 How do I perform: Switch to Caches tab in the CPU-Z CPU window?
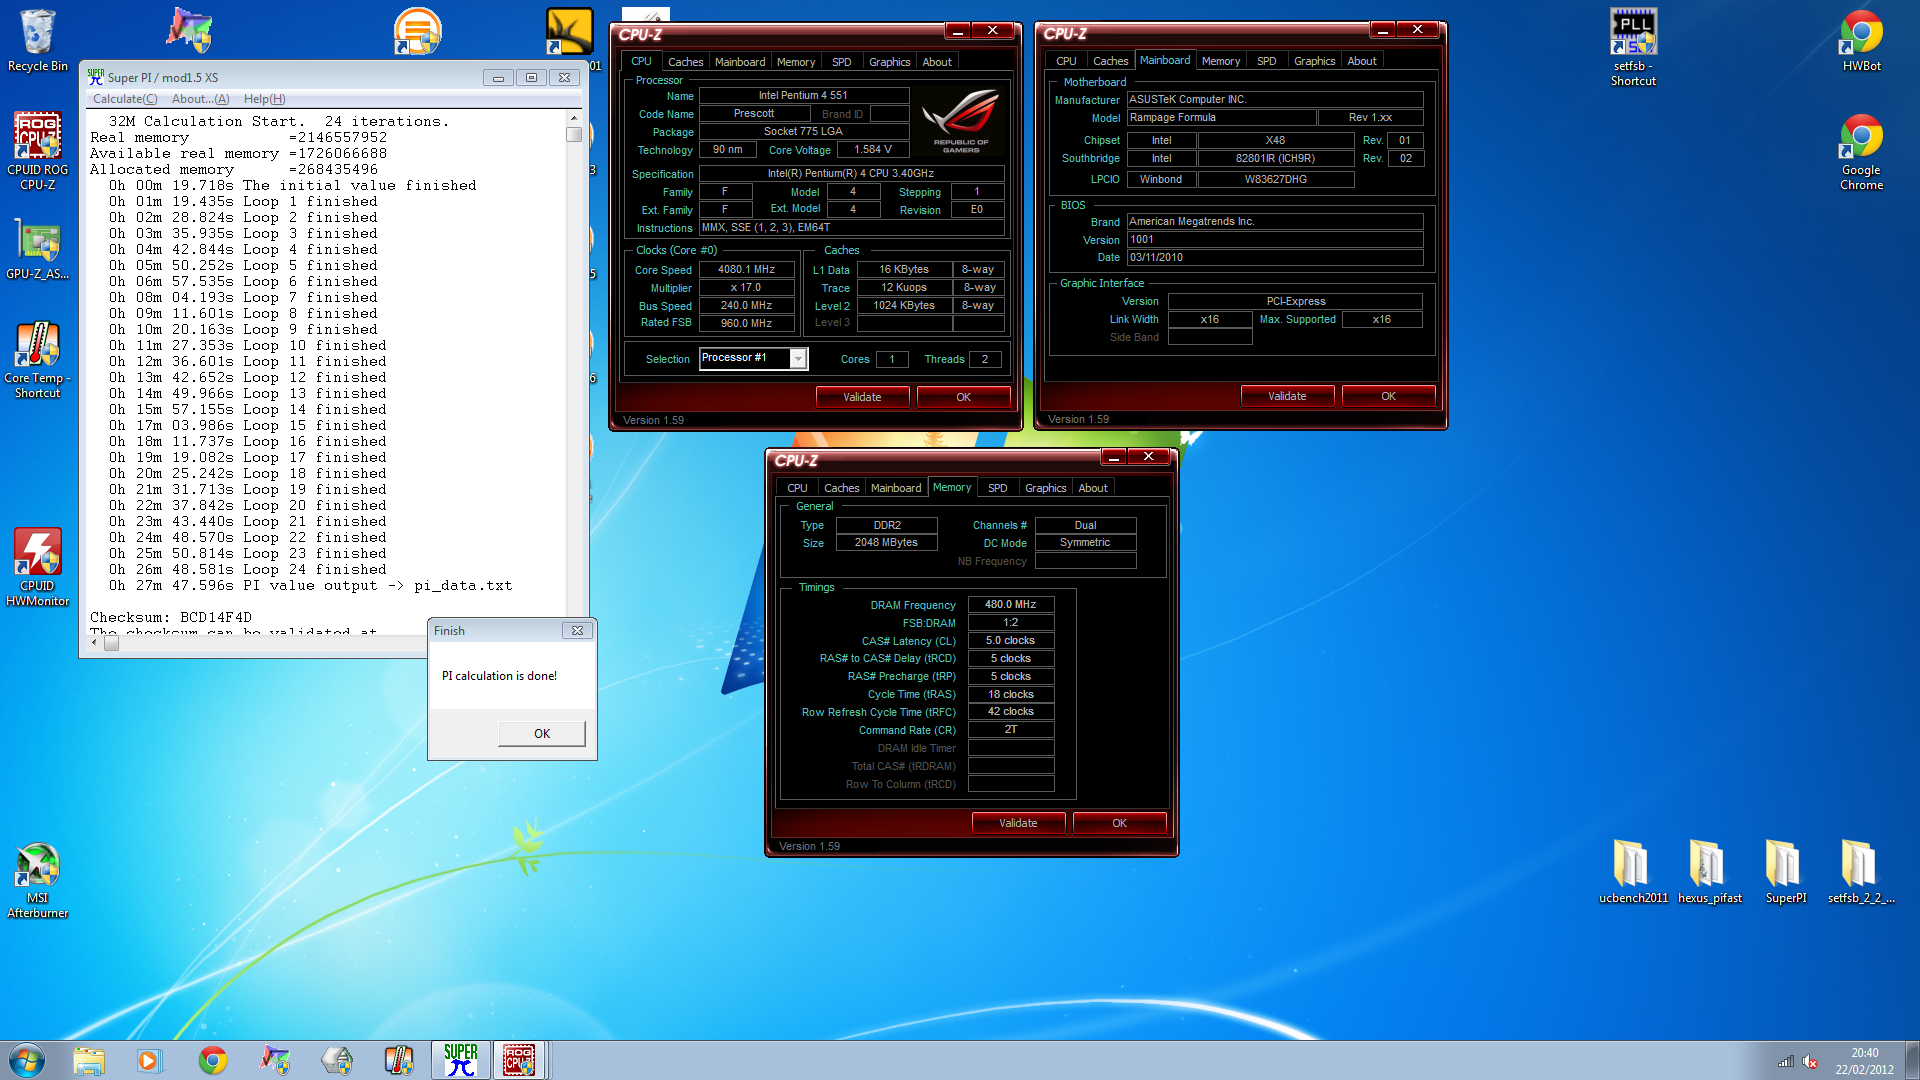pos(685,62)
